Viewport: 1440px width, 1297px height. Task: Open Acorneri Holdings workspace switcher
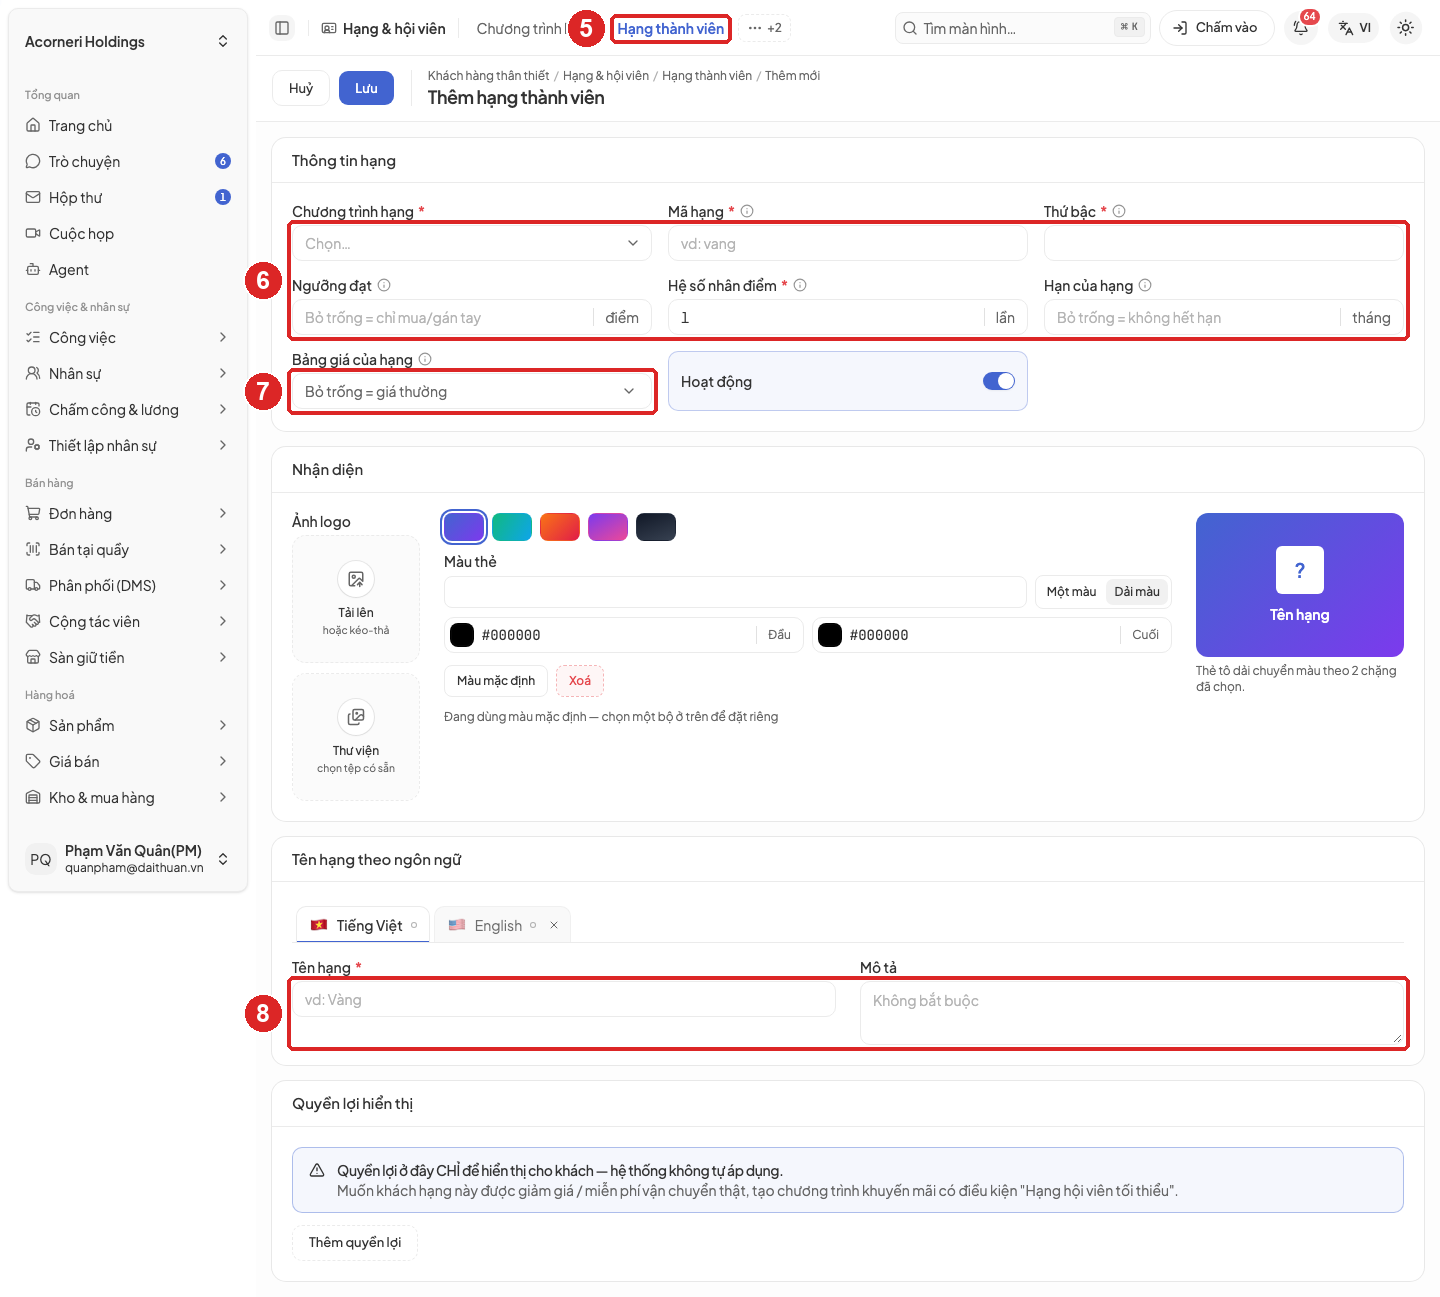[x=128, y=42]
